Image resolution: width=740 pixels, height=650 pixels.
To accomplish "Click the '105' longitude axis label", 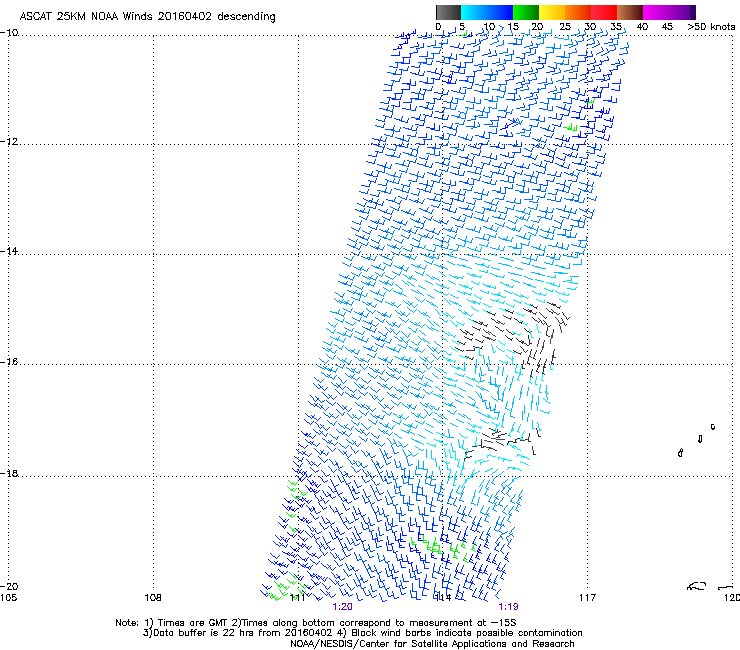I will pos(8,598).
